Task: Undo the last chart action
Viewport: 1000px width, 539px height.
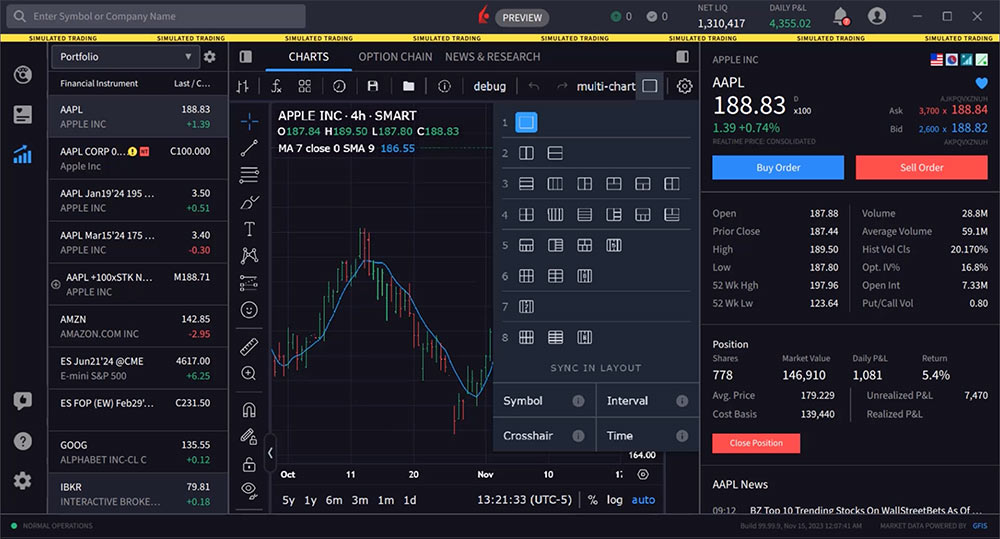Action: coord(534,86)
